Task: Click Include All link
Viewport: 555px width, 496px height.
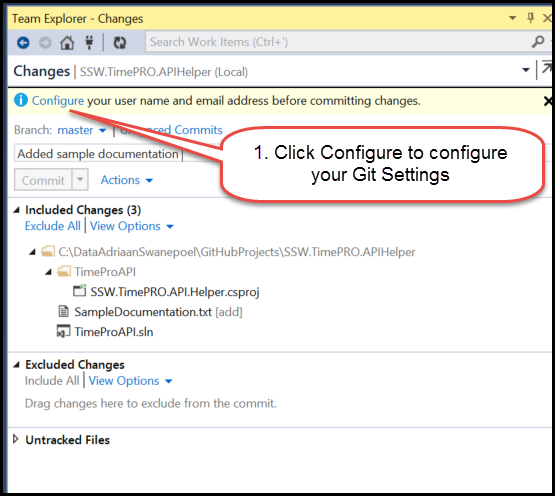Action: pyautogui.click(x=52, y=381)
